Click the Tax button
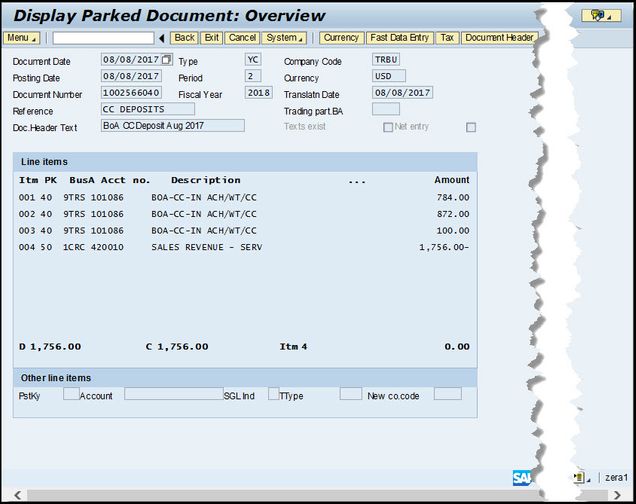This screenshot has width=636, height=504. tap(447, 38)
